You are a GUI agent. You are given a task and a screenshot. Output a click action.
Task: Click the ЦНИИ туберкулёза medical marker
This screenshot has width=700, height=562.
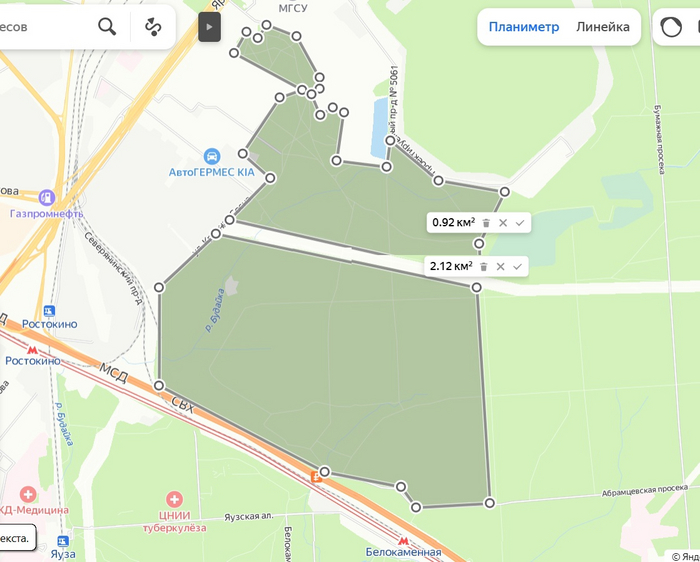tap(174, 499)
